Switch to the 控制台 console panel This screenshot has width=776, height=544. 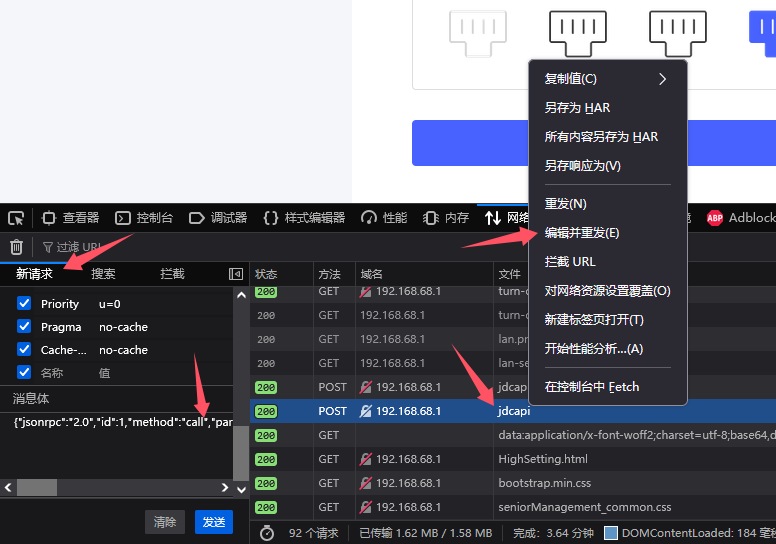pos(144,218)
